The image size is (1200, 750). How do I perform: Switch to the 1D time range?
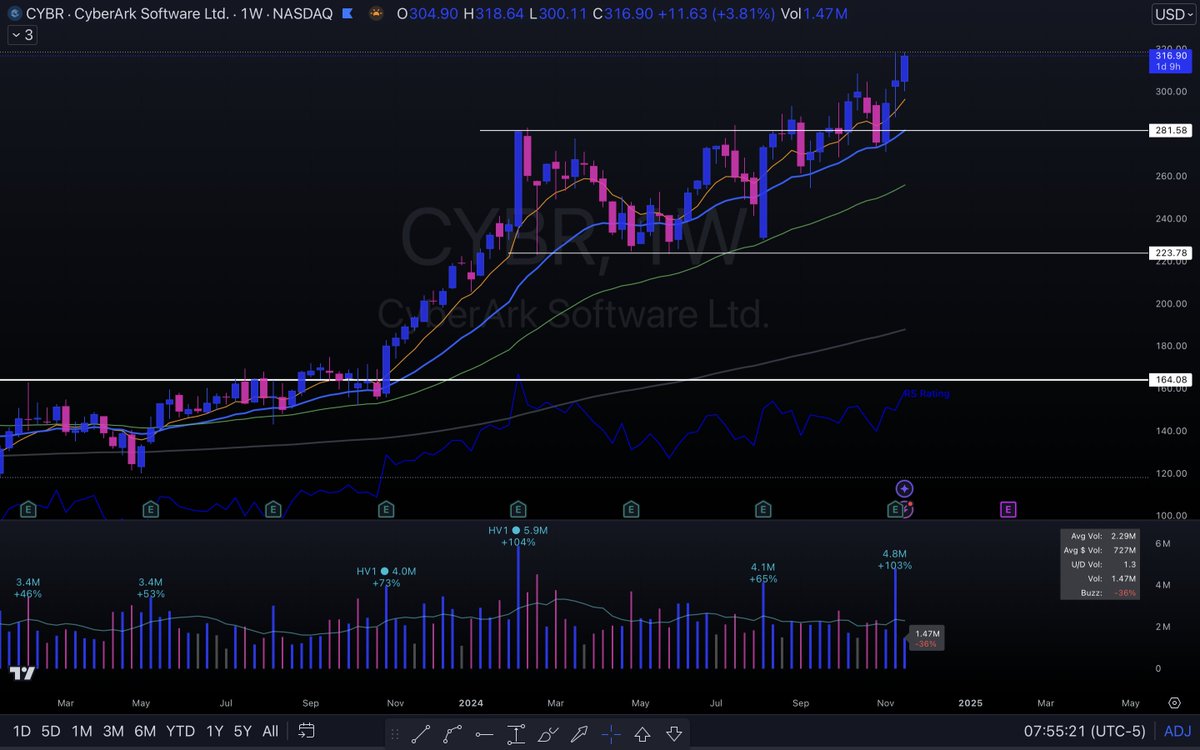pos(22,731)
